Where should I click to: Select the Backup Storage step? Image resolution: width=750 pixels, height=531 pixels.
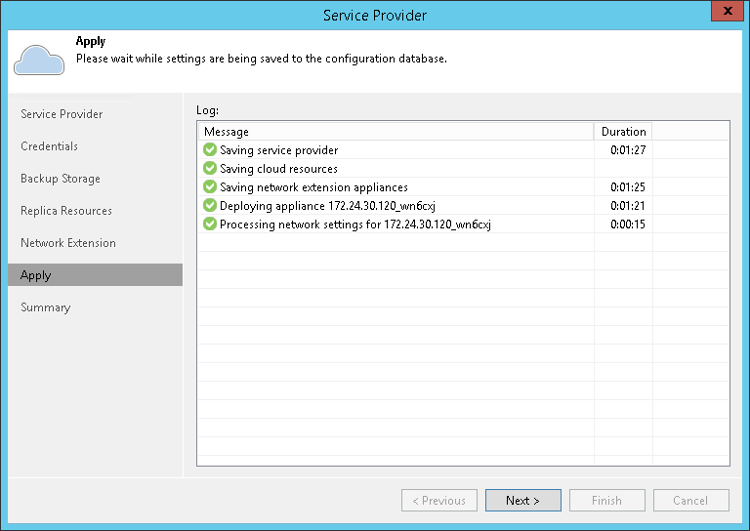(60, 179)
